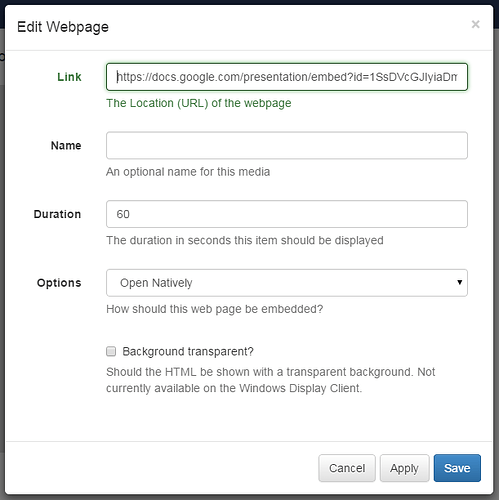Click into the empty Name field

tap(287, 146)
